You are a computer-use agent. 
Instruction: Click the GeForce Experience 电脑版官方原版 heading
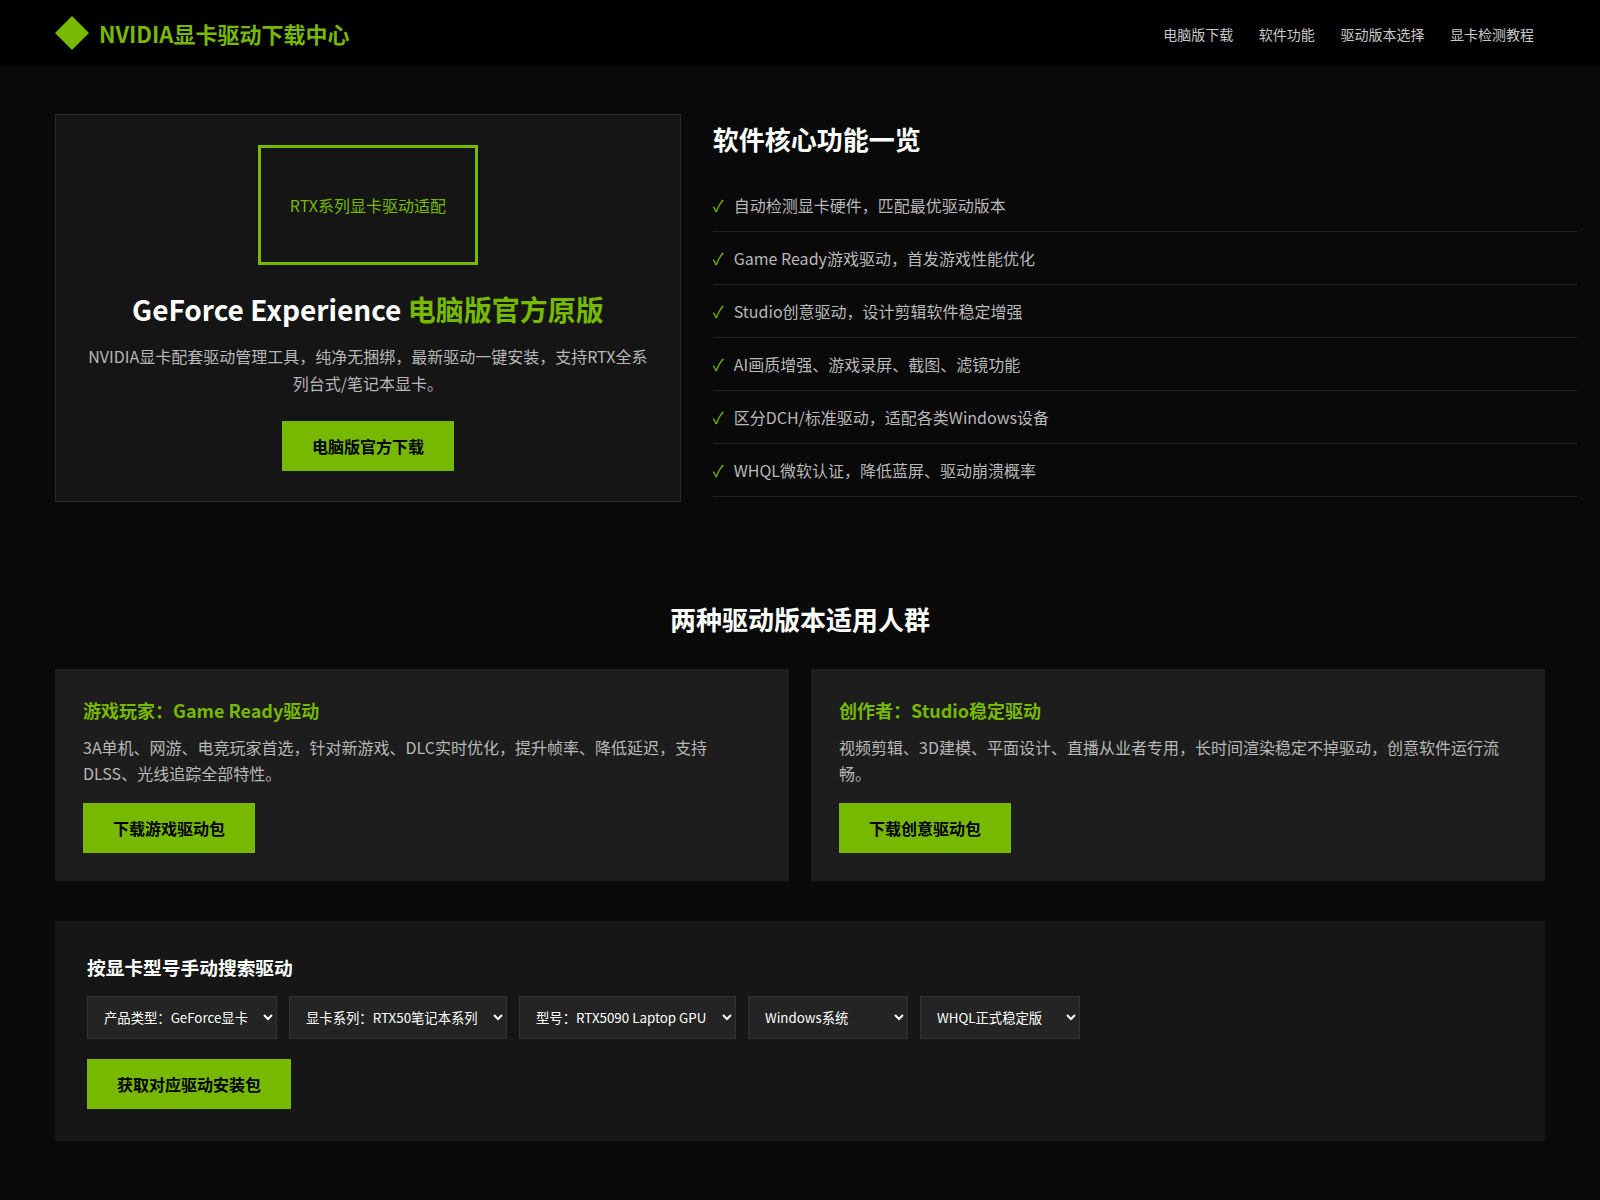[368, 311]
